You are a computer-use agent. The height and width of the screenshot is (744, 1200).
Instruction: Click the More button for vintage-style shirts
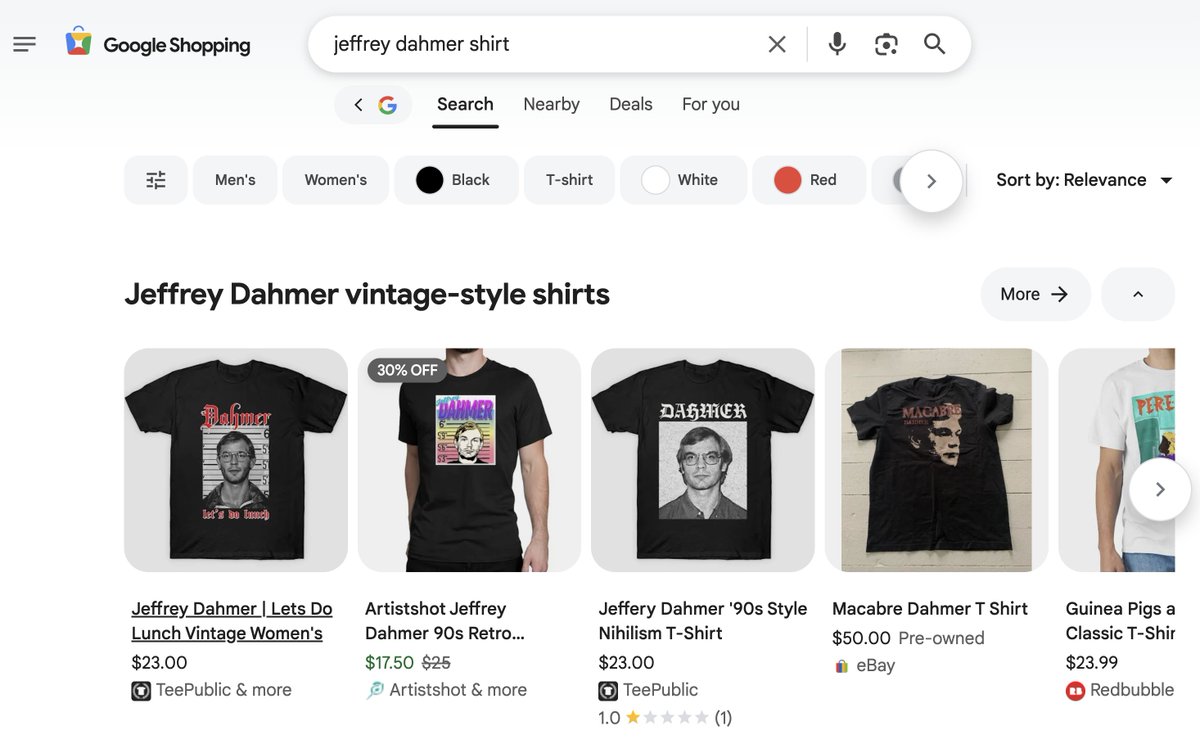click(1035, 294)
